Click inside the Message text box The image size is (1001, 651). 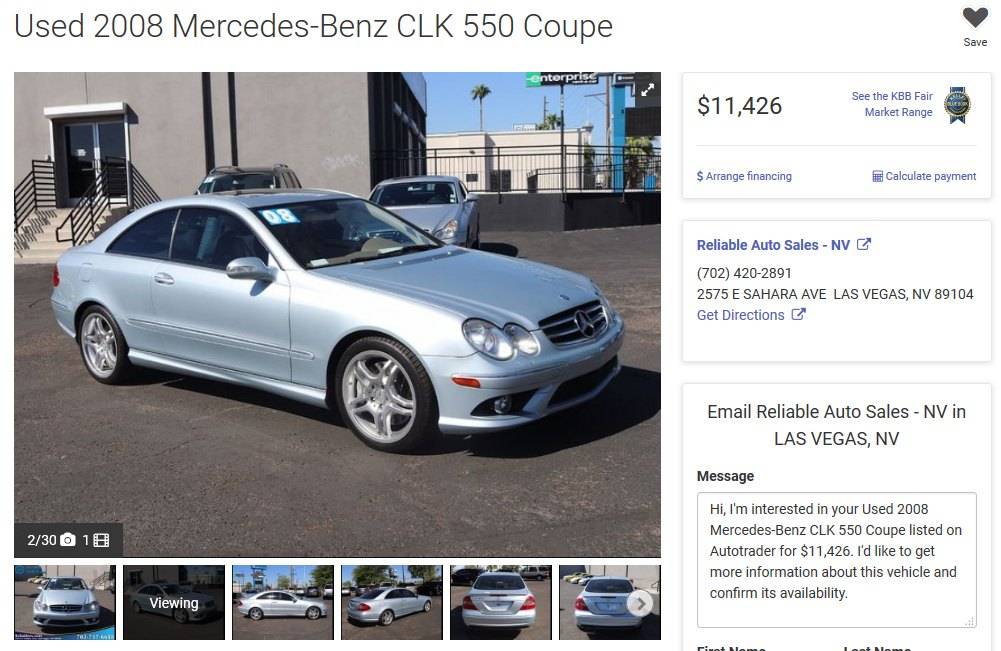pyautogui.click(x=836, y=560)
